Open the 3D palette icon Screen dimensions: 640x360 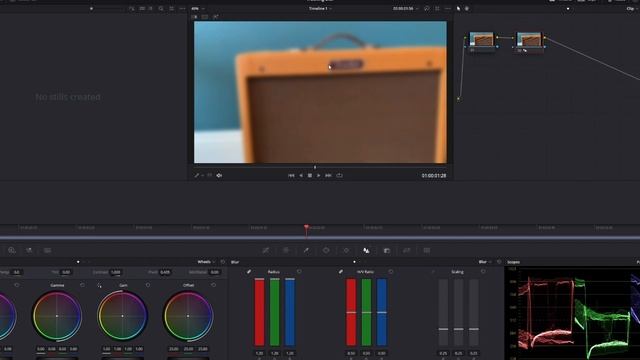point(427,250)
